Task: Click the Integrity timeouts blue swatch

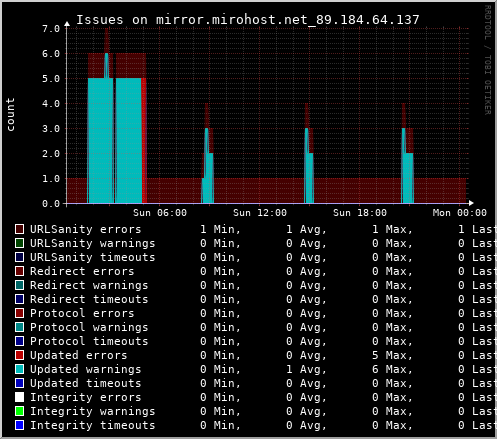Action: pyautogui.click(x=19, y=425)
